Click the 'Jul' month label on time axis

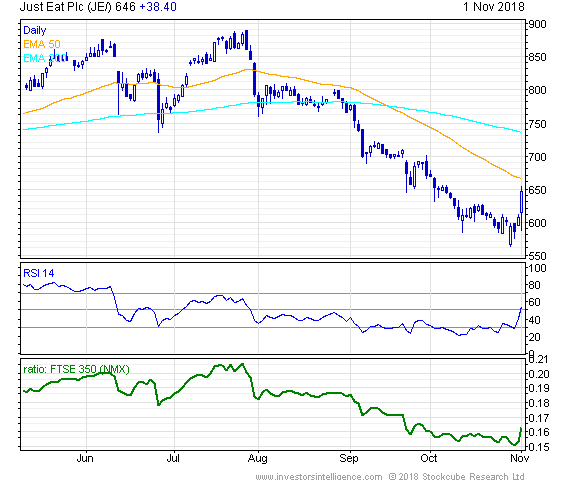173,458
